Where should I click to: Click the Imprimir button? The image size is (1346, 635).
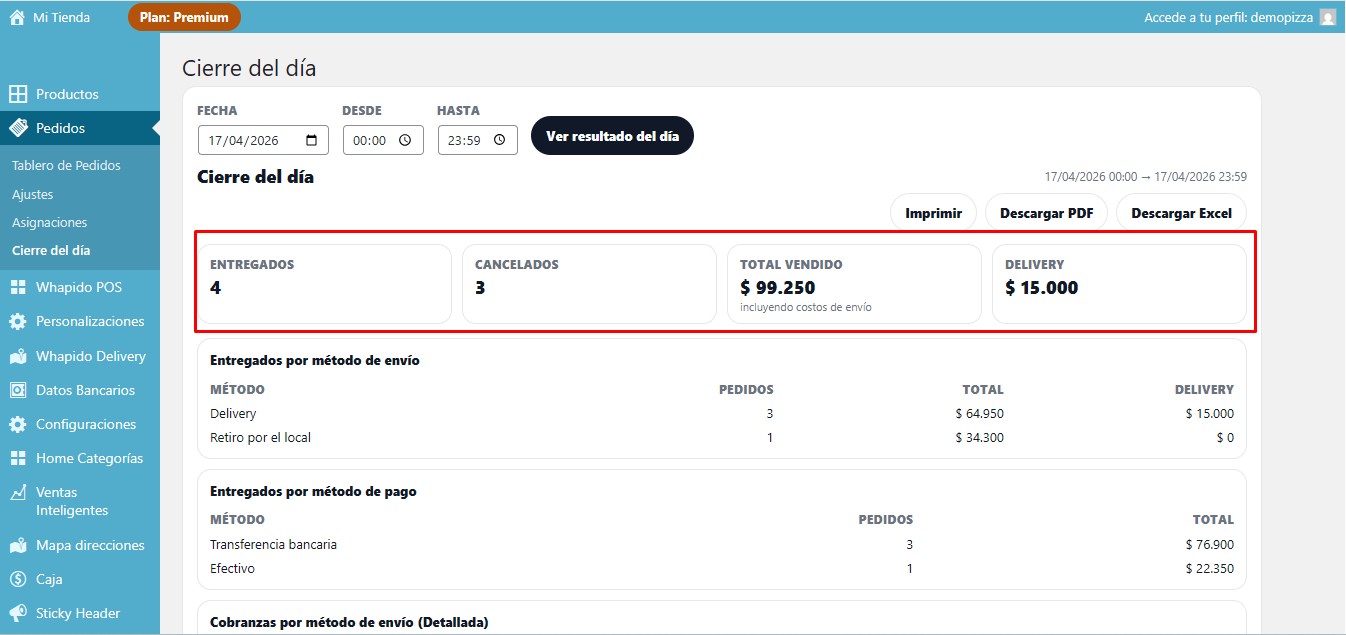coord(933,213)
